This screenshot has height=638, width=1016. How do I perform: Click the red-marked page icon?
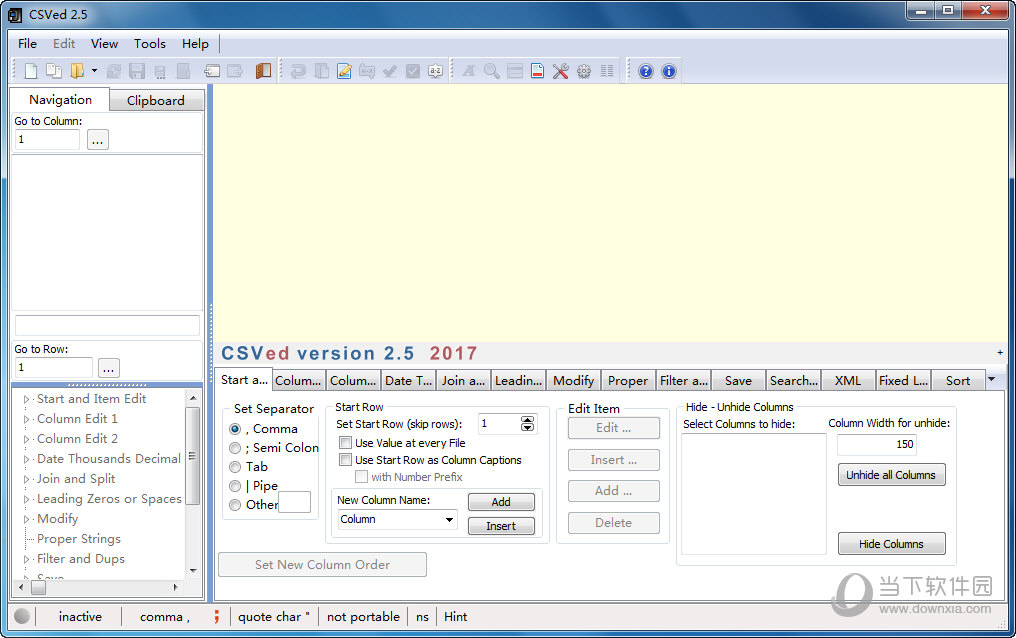537,71
